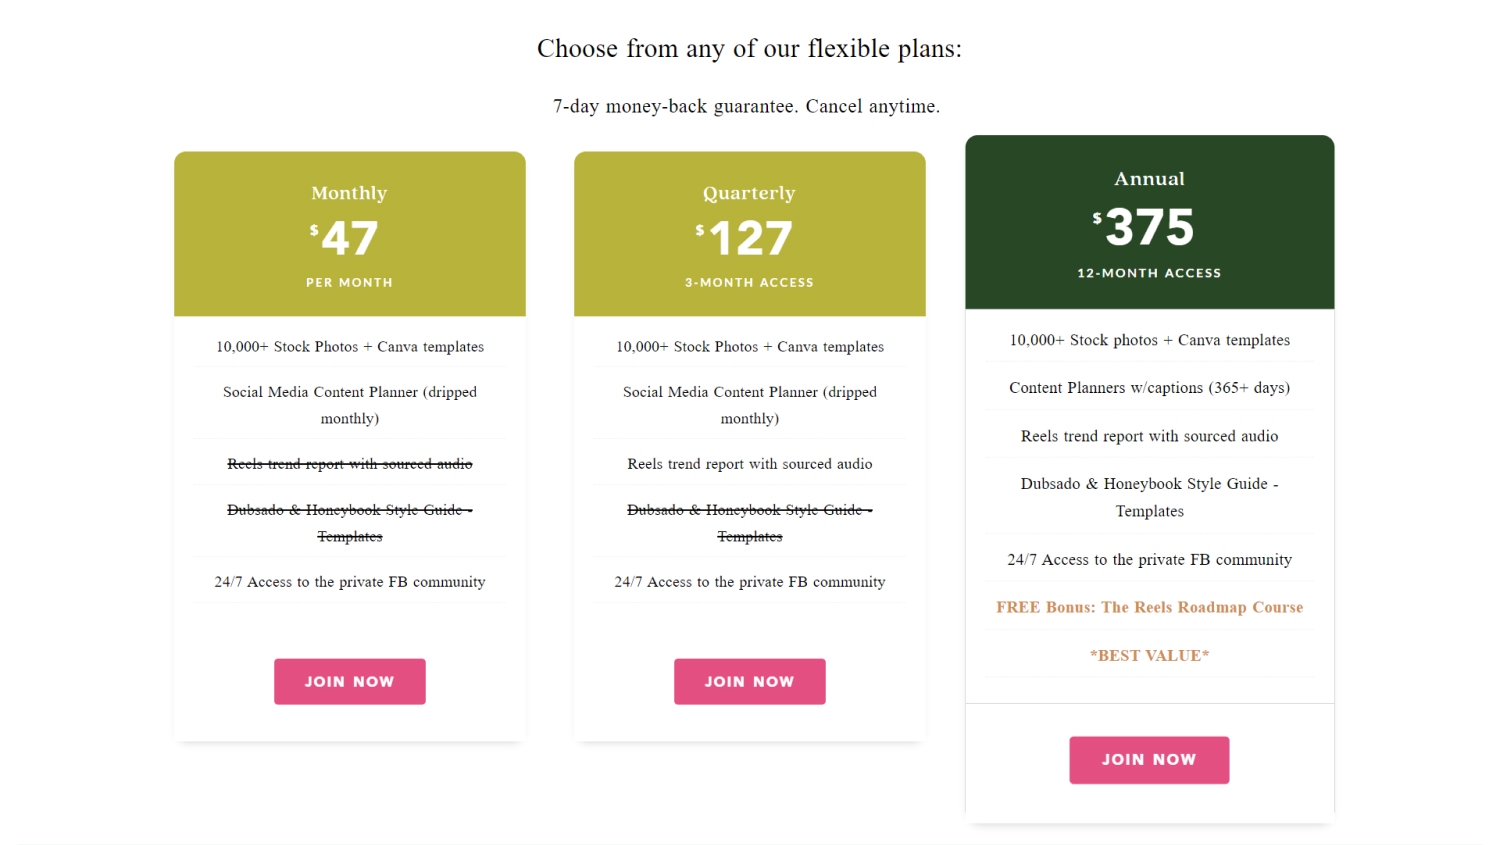Screen dimensions: 1500x845
Task: Click the crossed-out Reels trend report in Monthly
Action: pos(349,464)
